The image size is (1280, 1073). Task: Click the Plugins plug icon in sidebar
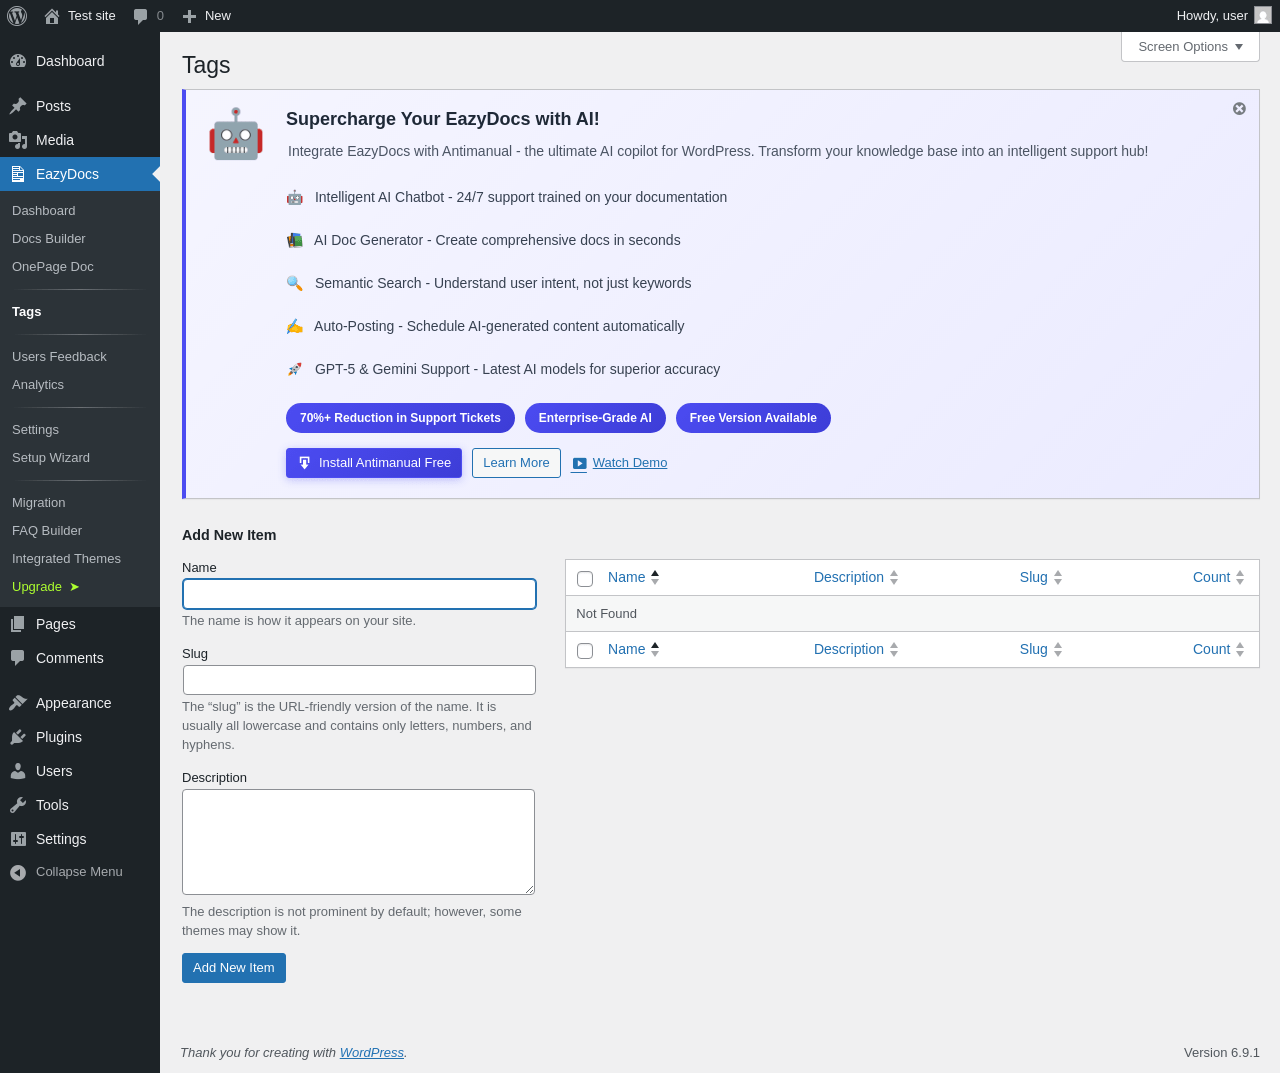point(18,737)
